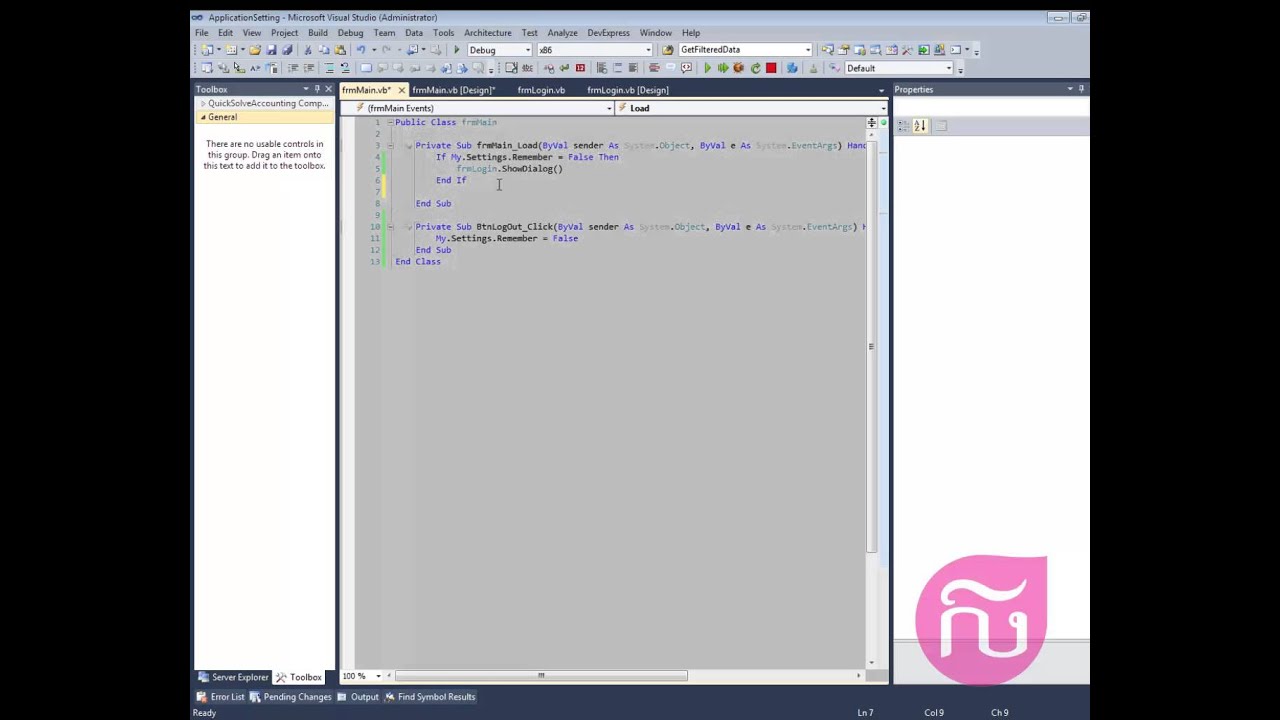Click the Copy icon in toolbar
Screen dimensions: 1280x720
324,50
